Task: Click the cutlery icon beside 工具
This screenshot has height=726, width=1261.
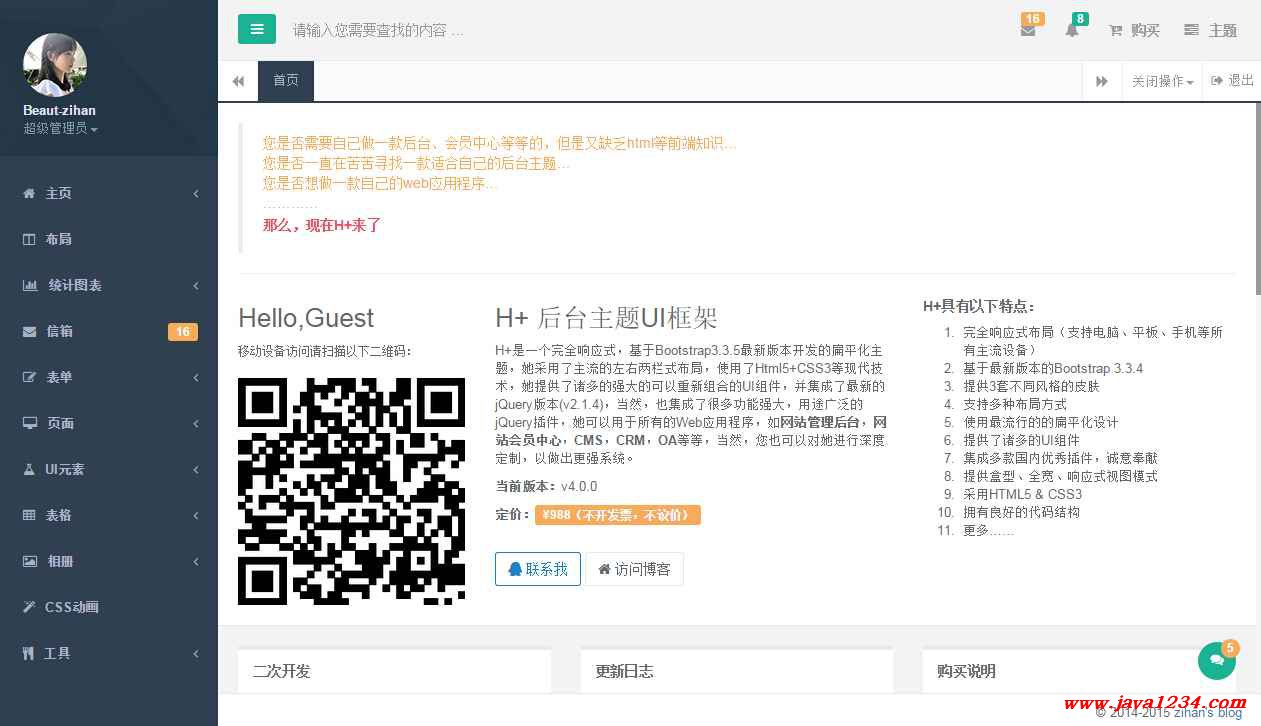Action: click(x=28, y=653)
